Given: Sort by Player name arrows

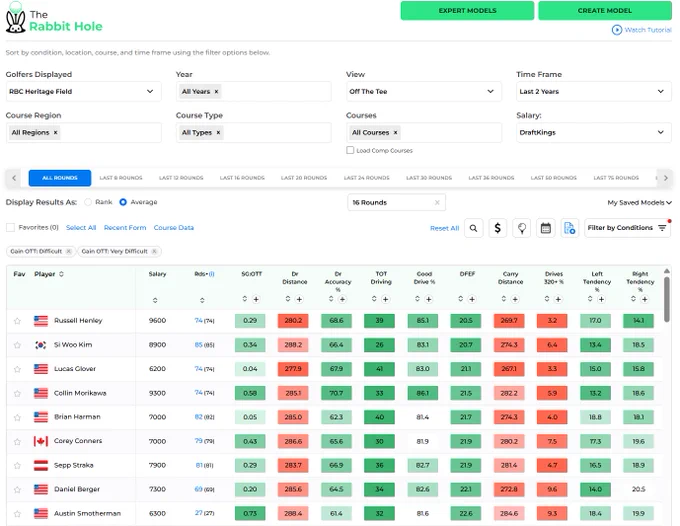Looking at the screenshot, I should (61, 274).
